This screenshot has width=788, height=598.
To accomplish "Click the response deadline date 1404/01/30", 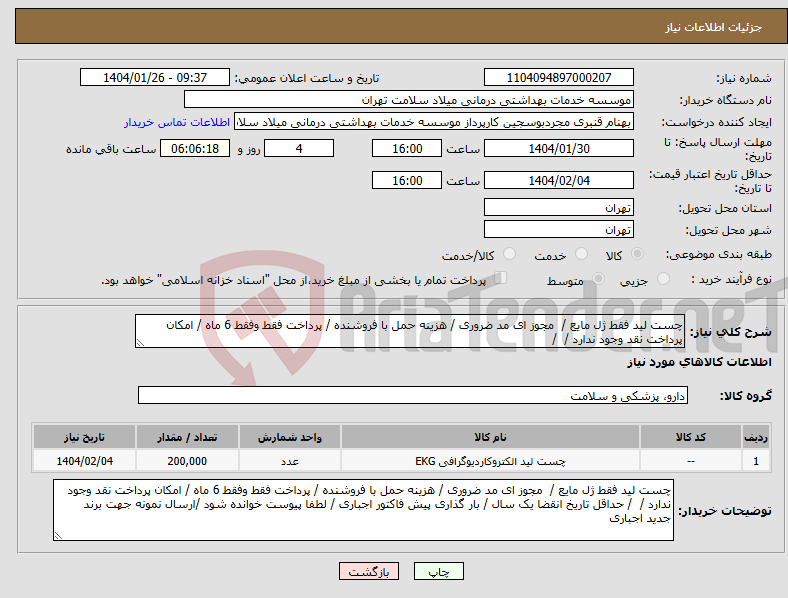I will 558,148.
